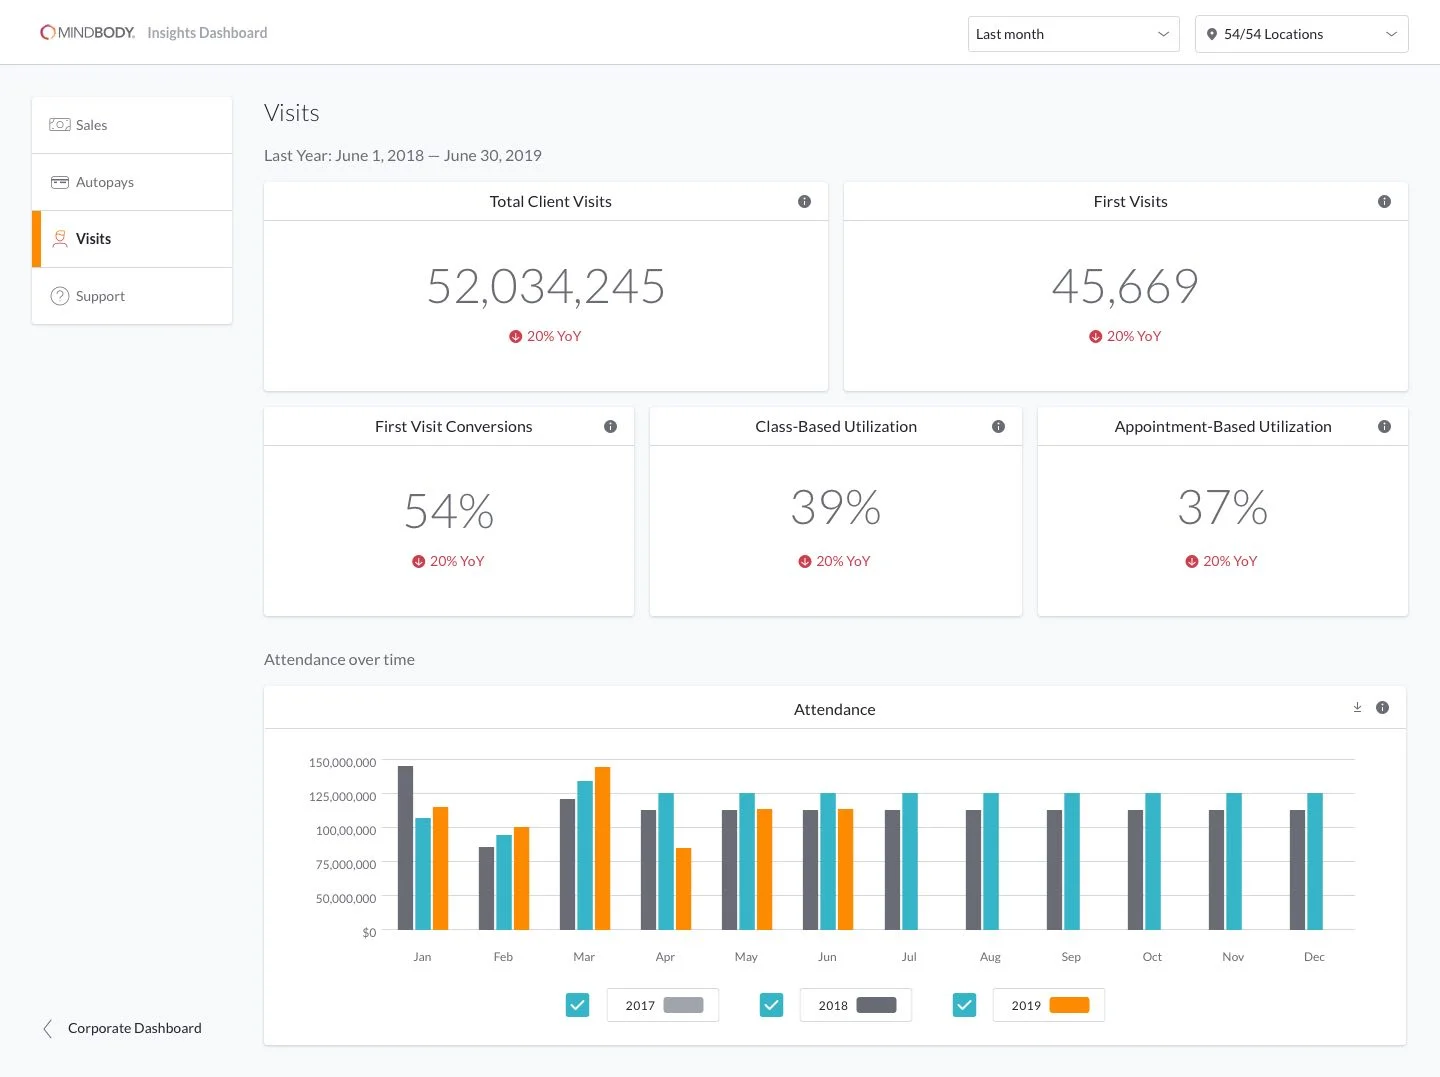The image size is (1440, 1077).
Task: Click the Visits page heading
Action: [x=292, y=113]
